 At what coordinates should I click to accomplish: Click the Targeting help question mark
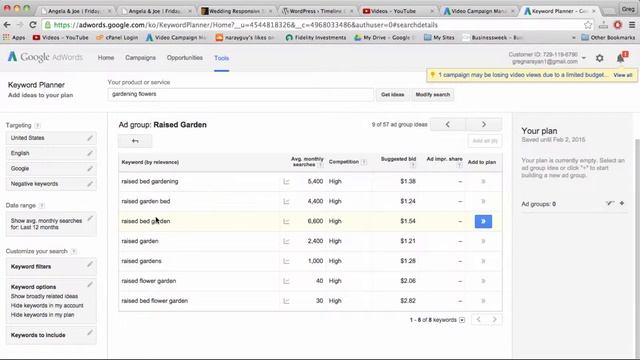point(38,126)
